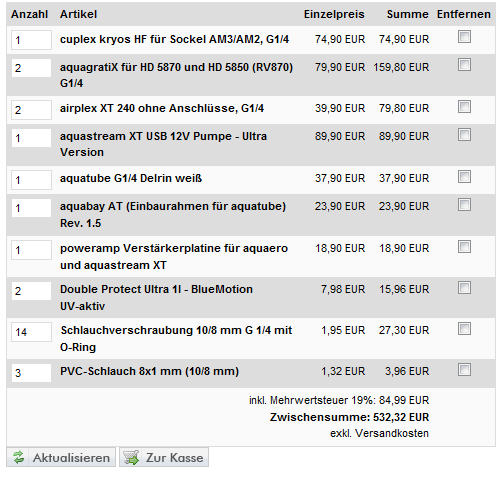Check remove box for aquastream XT USB pump
The height and width of the screenshot is (484, 498).
point(464,135)
